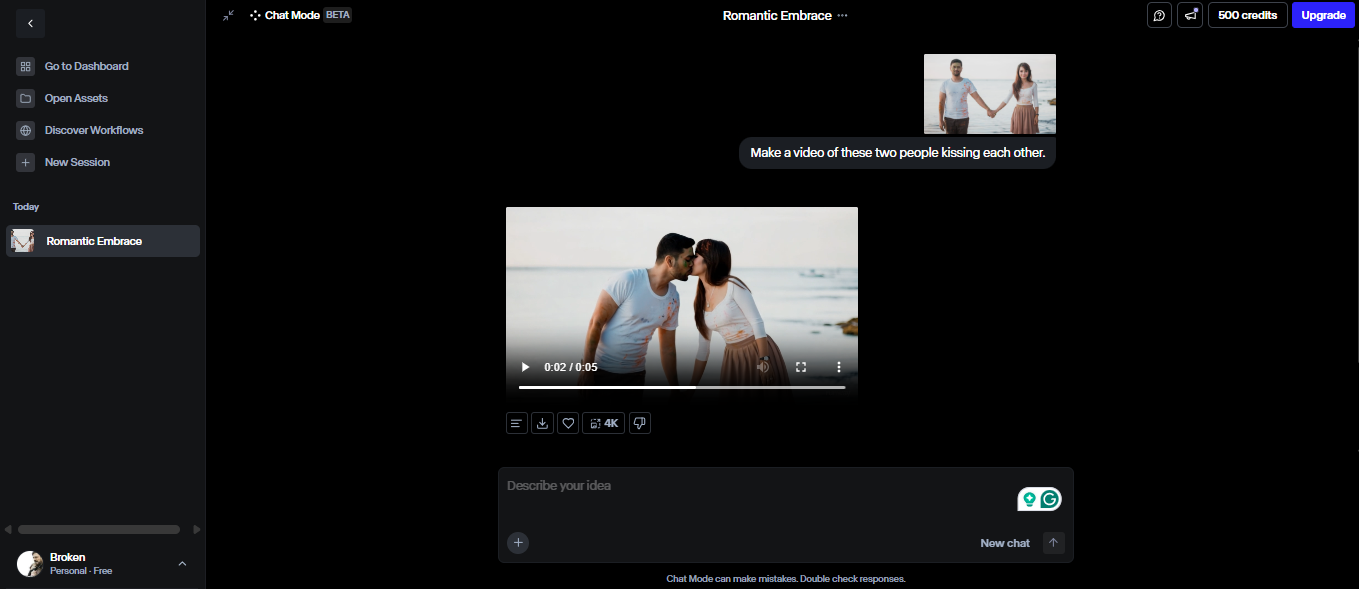The width and height of the screenshot is (1359, 589).
Task: Click the Chat Mode label
Action: coord(292,15)
